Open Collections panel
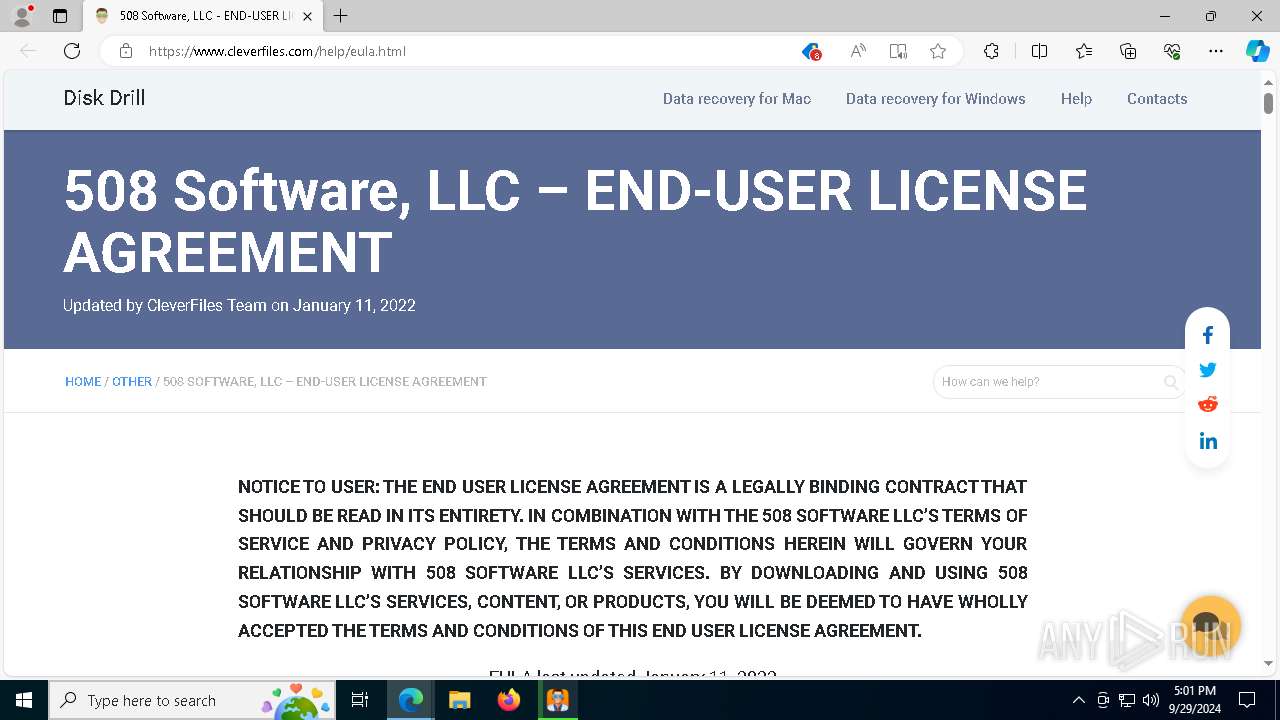 coord(1128,51)
